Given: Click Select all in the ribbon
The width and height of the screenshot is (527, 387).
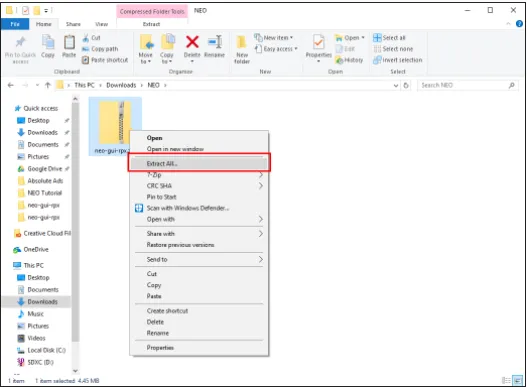Looking at the screenshot, I should click(390, 38).
